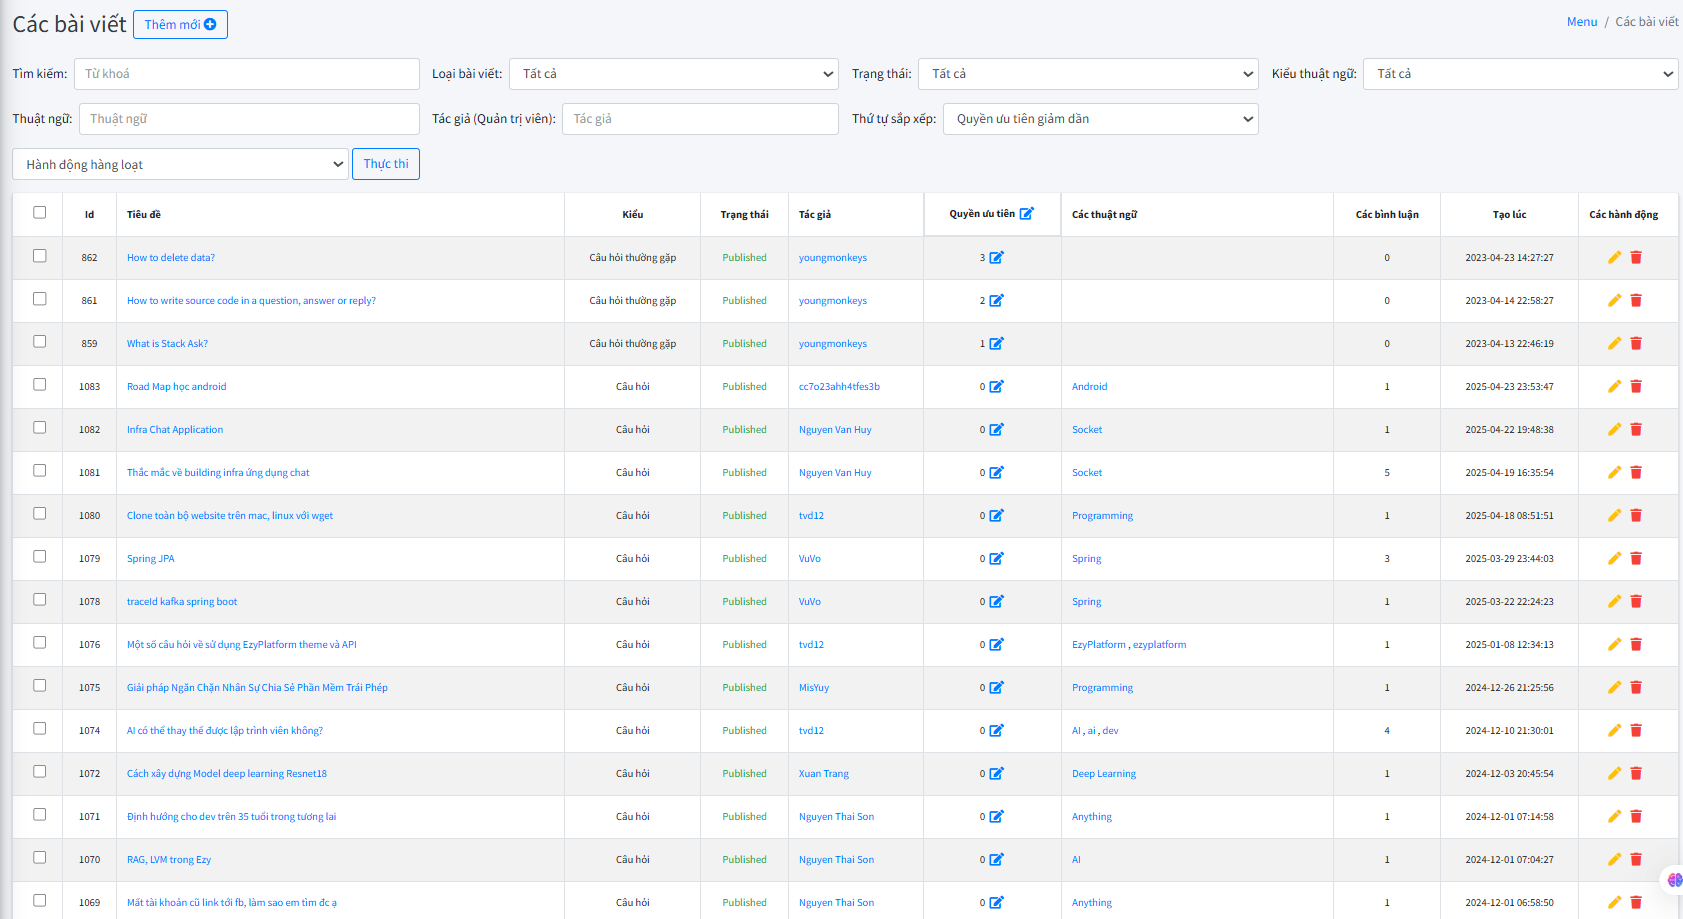The height and width of the screenshot is (919, 1683).
Task: Click Android term link
Action: 1089,386
